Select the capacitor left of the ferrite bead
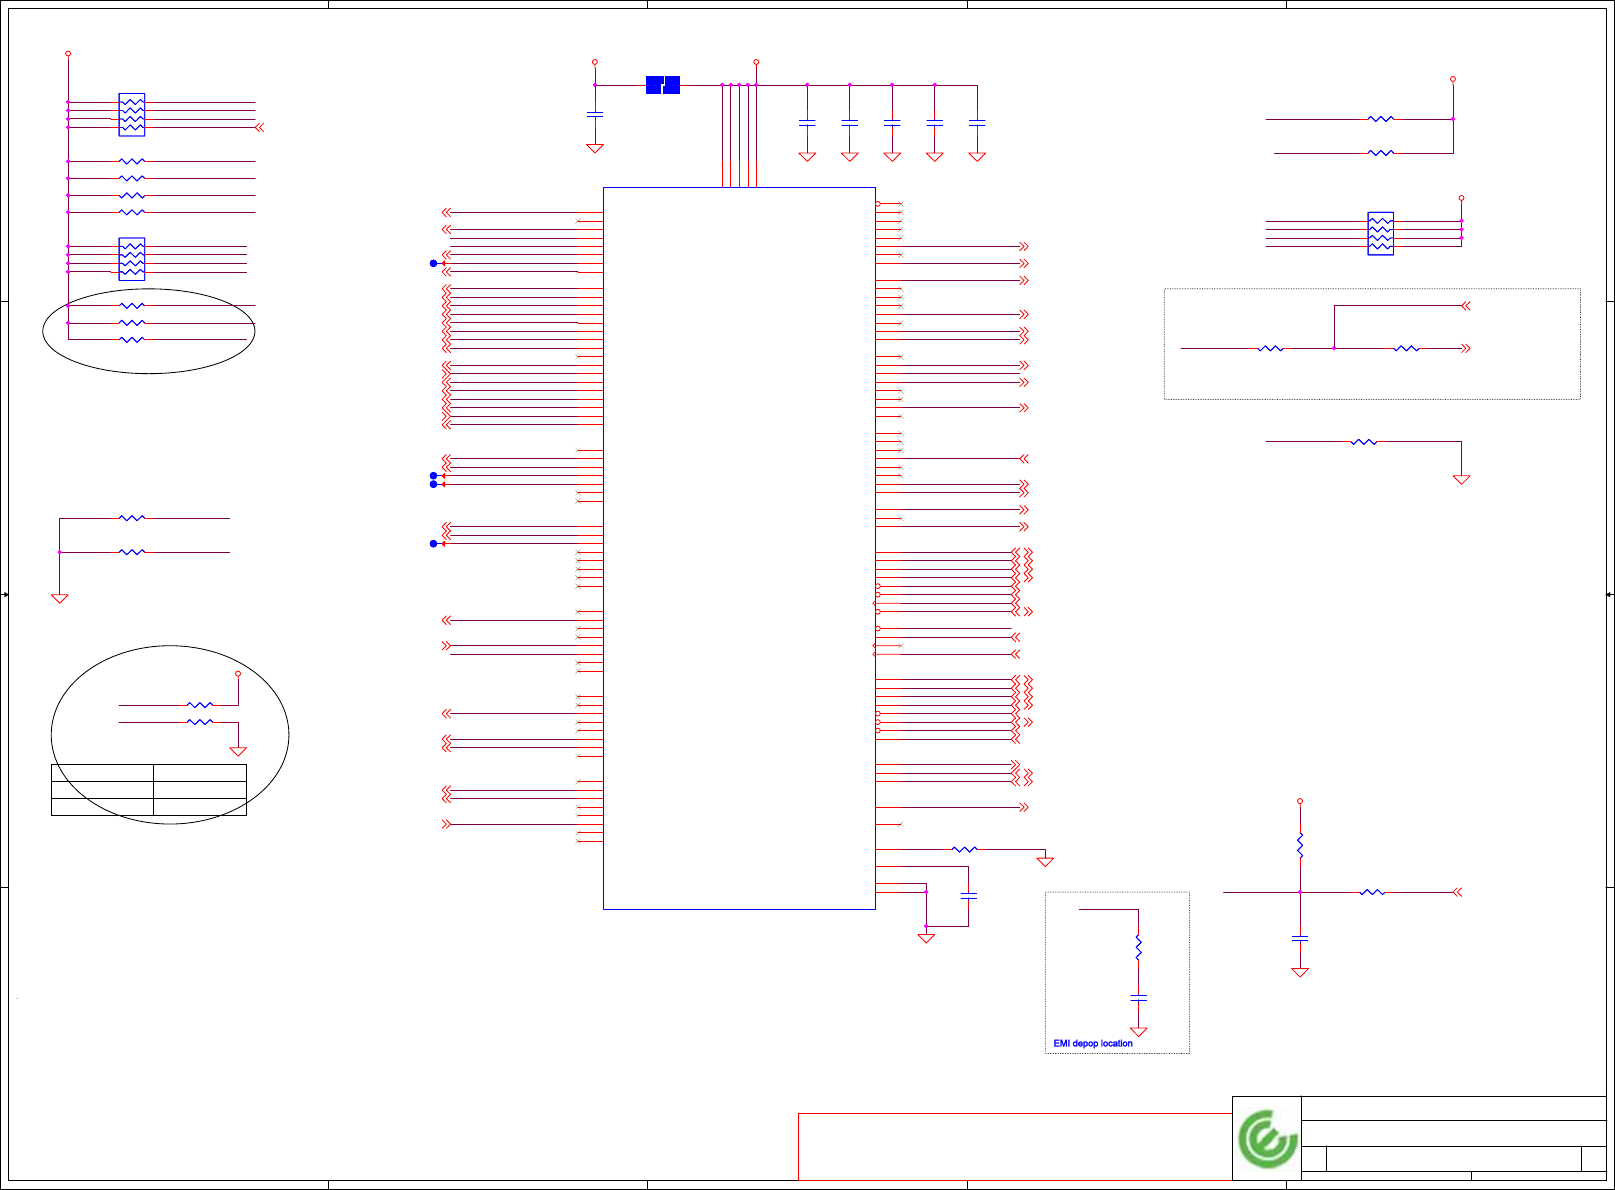The image size is (1615, 1190). [x=595, y=115]
